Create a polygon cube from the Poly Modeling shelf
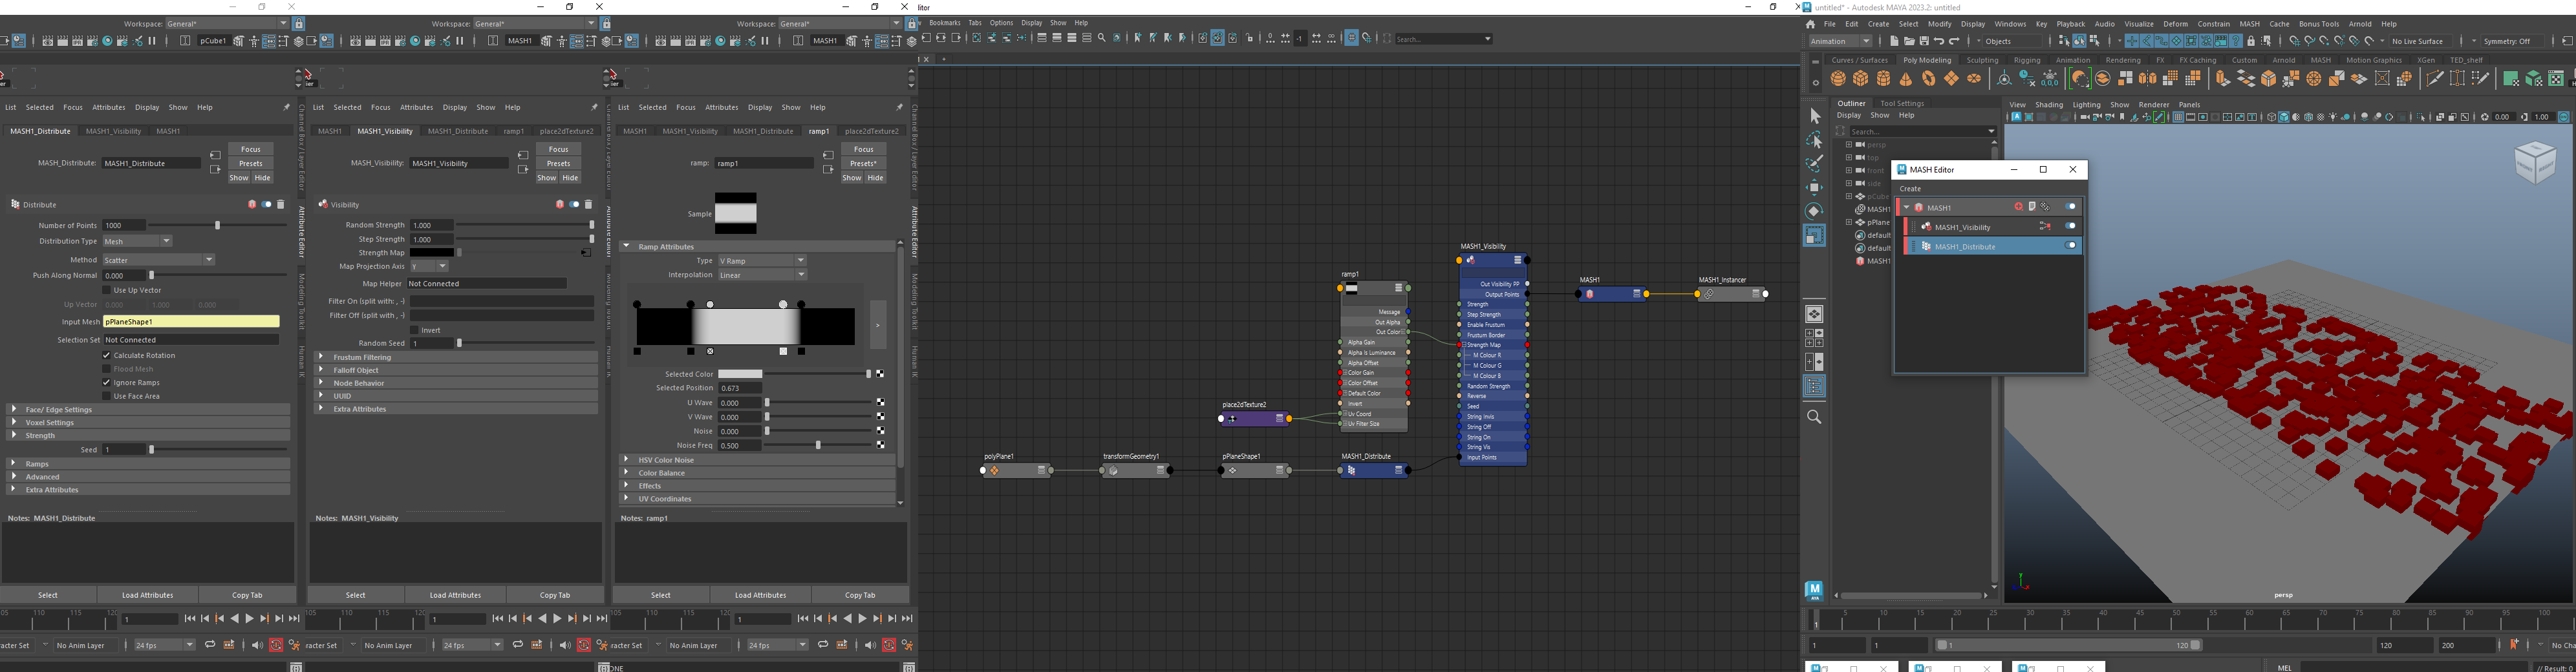Screen dimensions: 2576x672 [x=1861, y=78]
